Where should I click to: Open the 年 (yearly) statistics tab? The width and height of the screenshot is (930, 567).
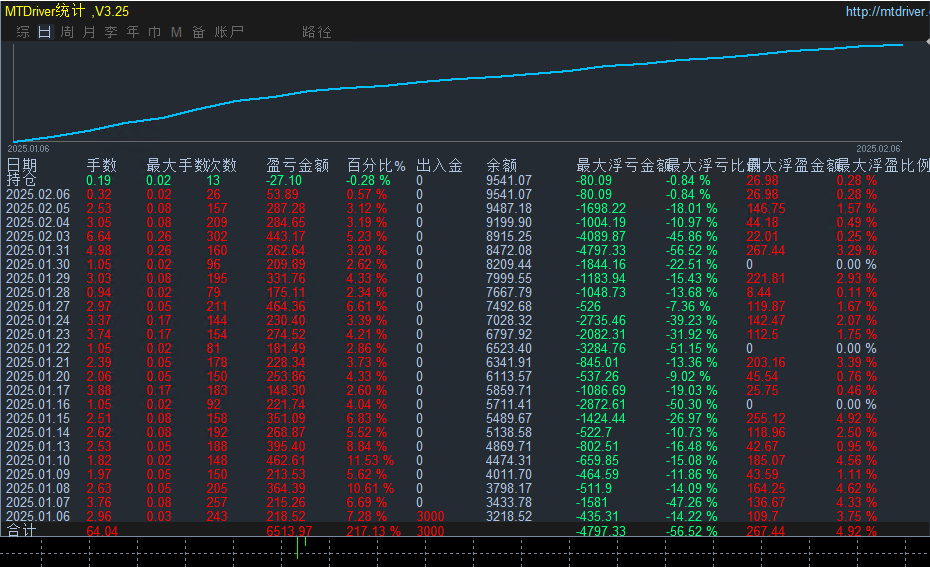pyautogui.click(x=133, y=32)
